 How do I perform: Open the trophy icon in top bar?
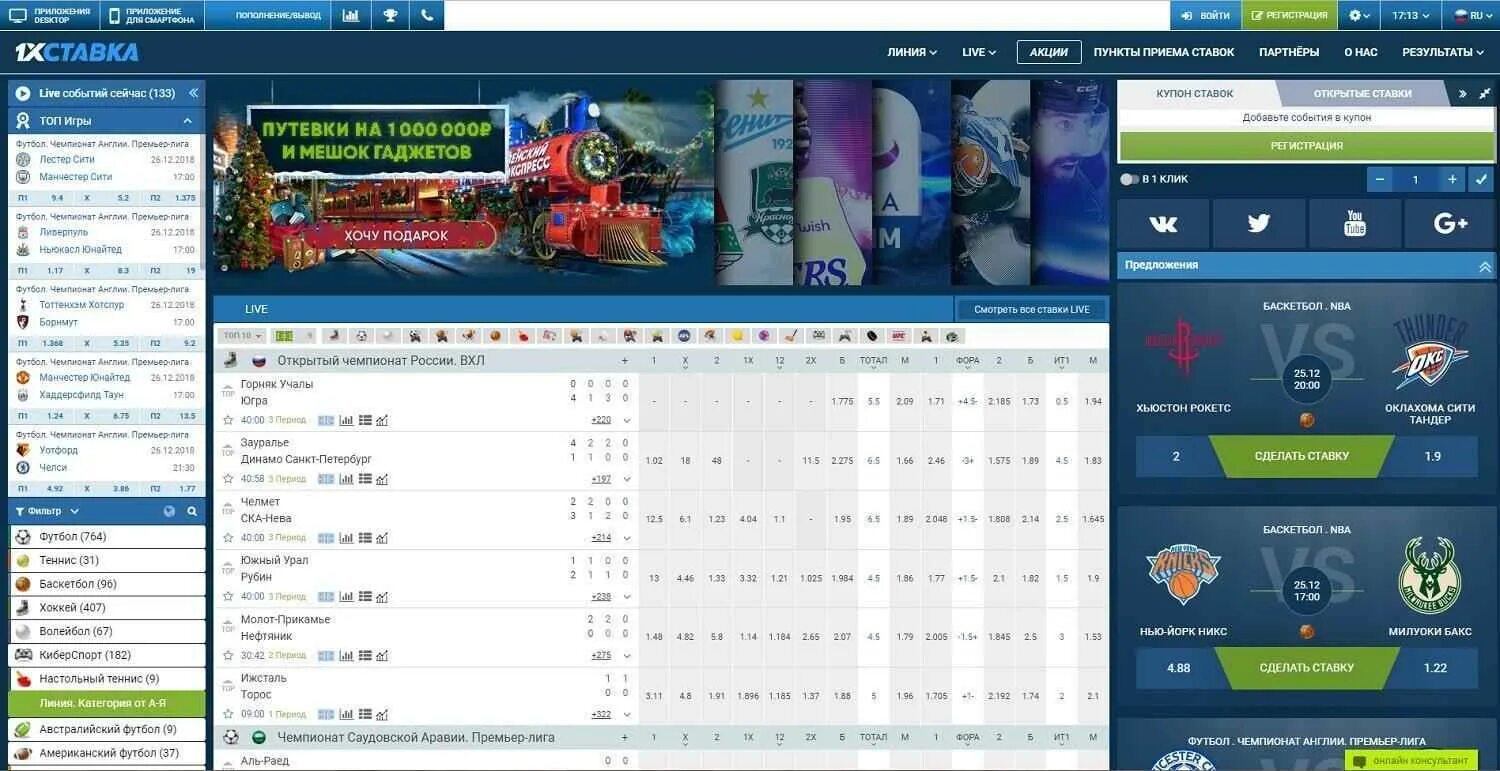pyautogui.click(x=389, y=15)
